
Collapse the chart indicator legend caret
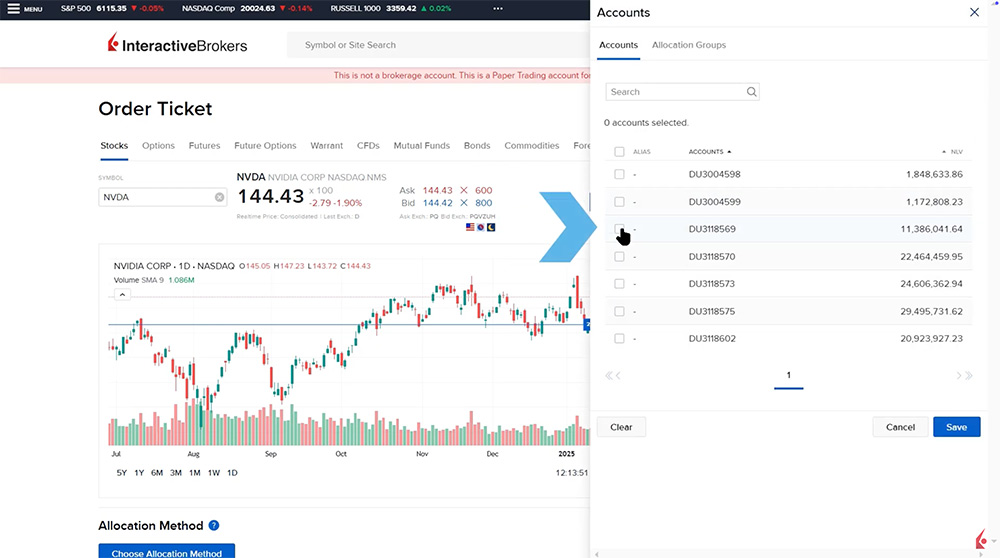[122, 295]
